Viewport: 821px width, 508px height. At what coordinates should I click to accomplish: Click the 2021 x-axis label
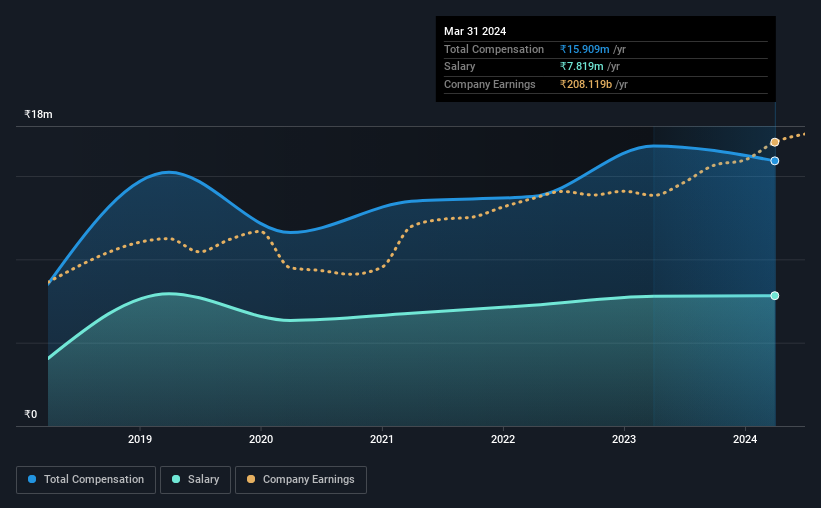382,439
